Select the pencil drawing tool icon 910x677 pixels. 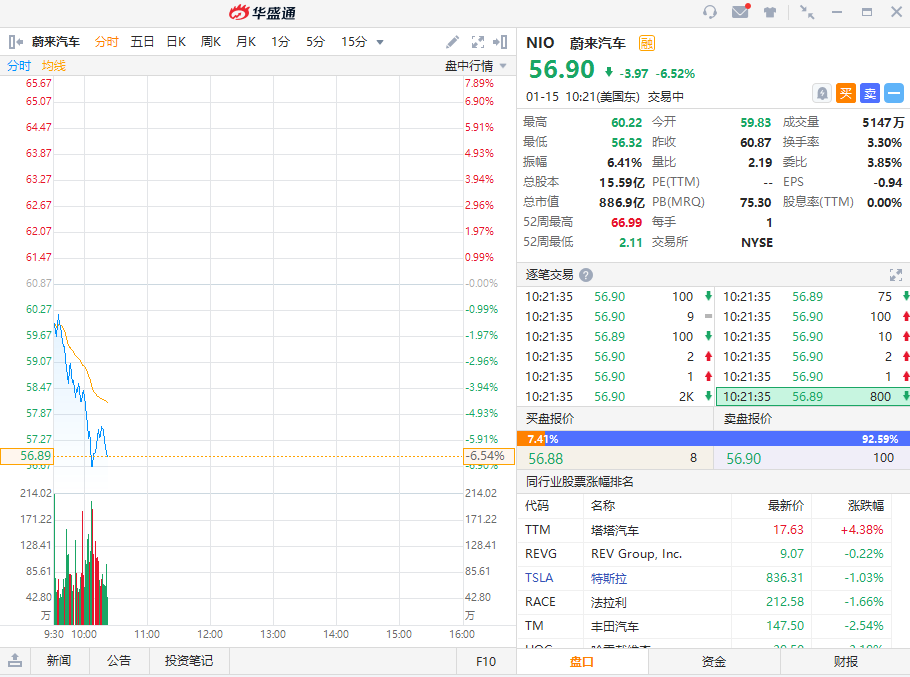tap(452, 42)
